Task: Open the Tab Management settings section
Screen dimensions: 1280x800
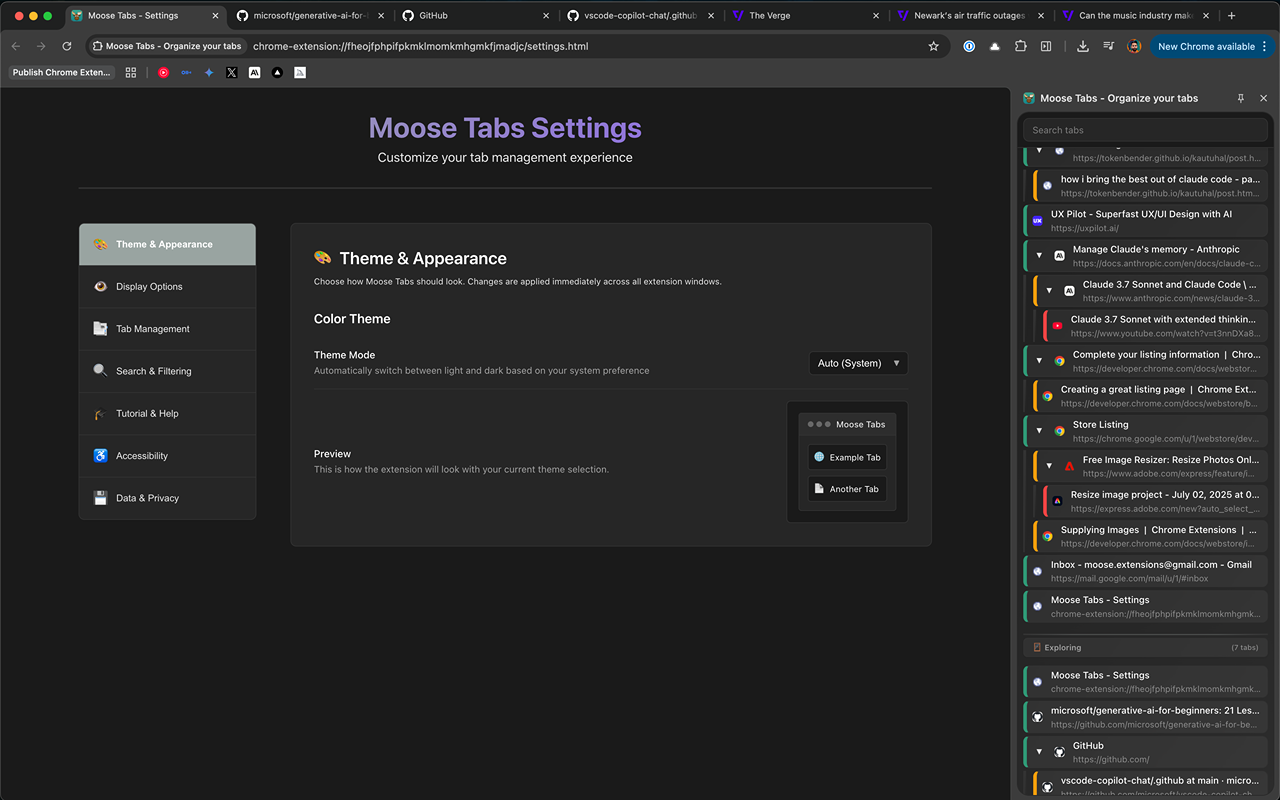Action: click(167, 329)
